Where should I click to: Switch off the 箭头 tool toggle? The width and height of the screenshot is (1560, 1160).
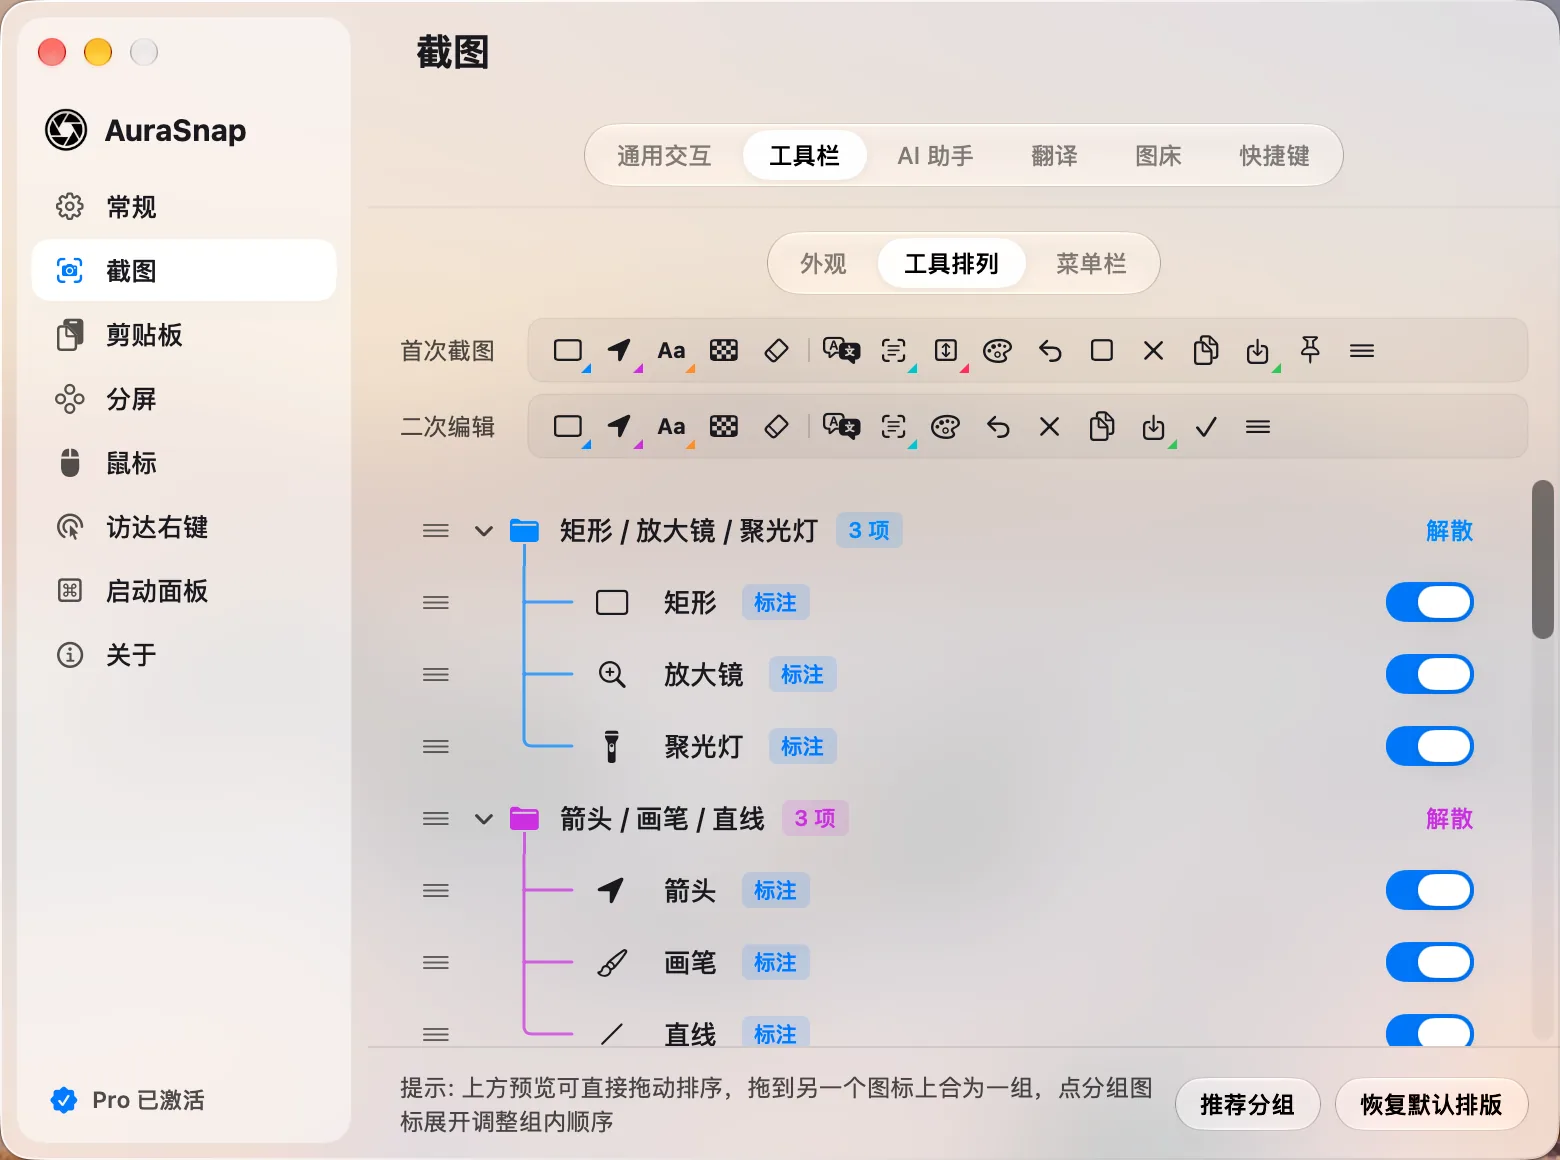tap(1430, 890)
